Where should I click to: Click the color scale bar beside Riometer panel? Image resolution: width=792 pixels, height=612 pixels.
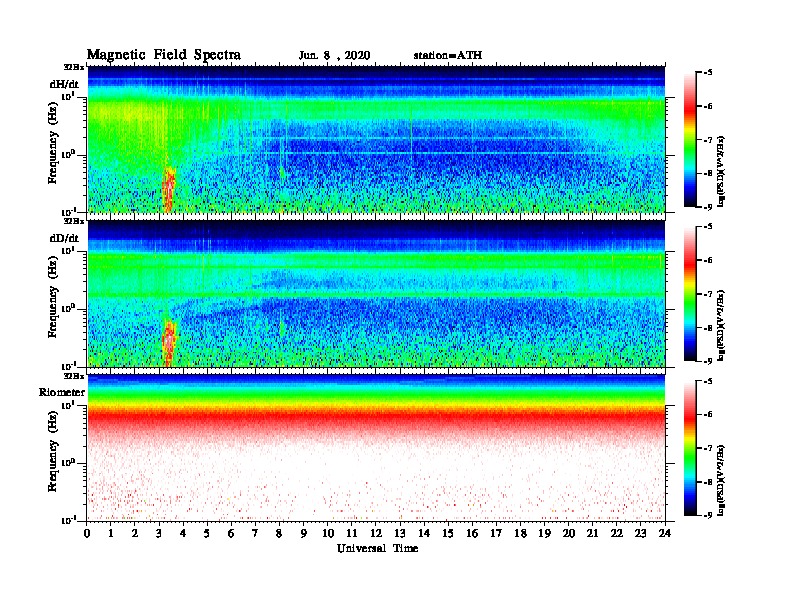click(x=690, y=448)
